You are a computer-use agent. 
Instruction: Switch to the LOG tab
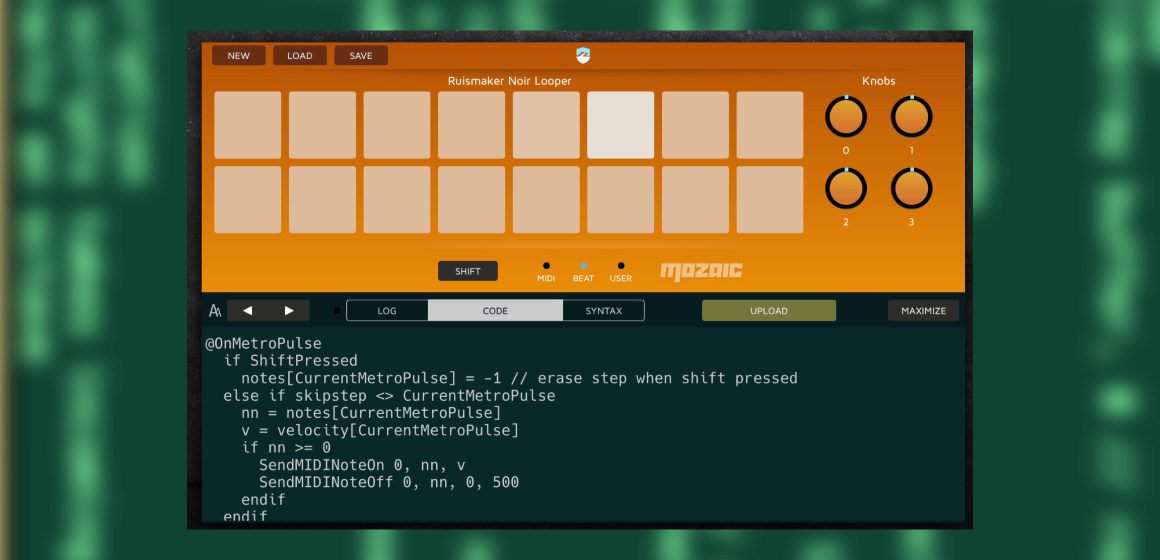(x=387, y=311)
